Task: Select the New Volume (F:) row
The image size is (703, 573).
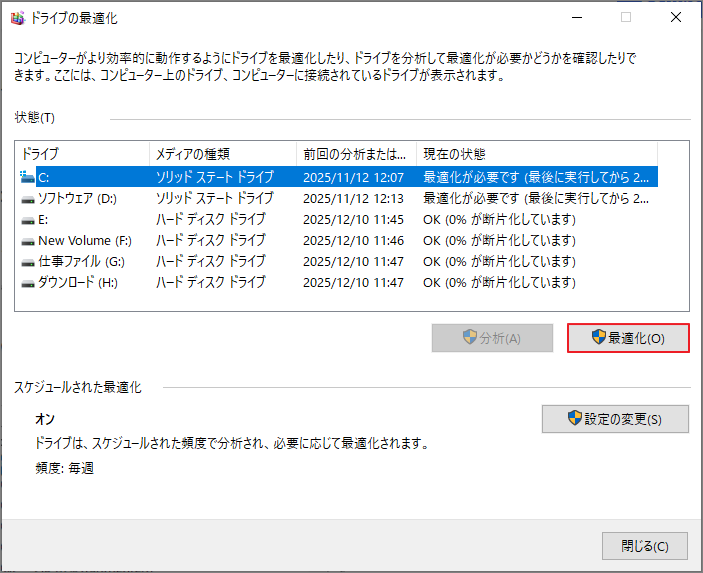Action: [x=338, y=240]
